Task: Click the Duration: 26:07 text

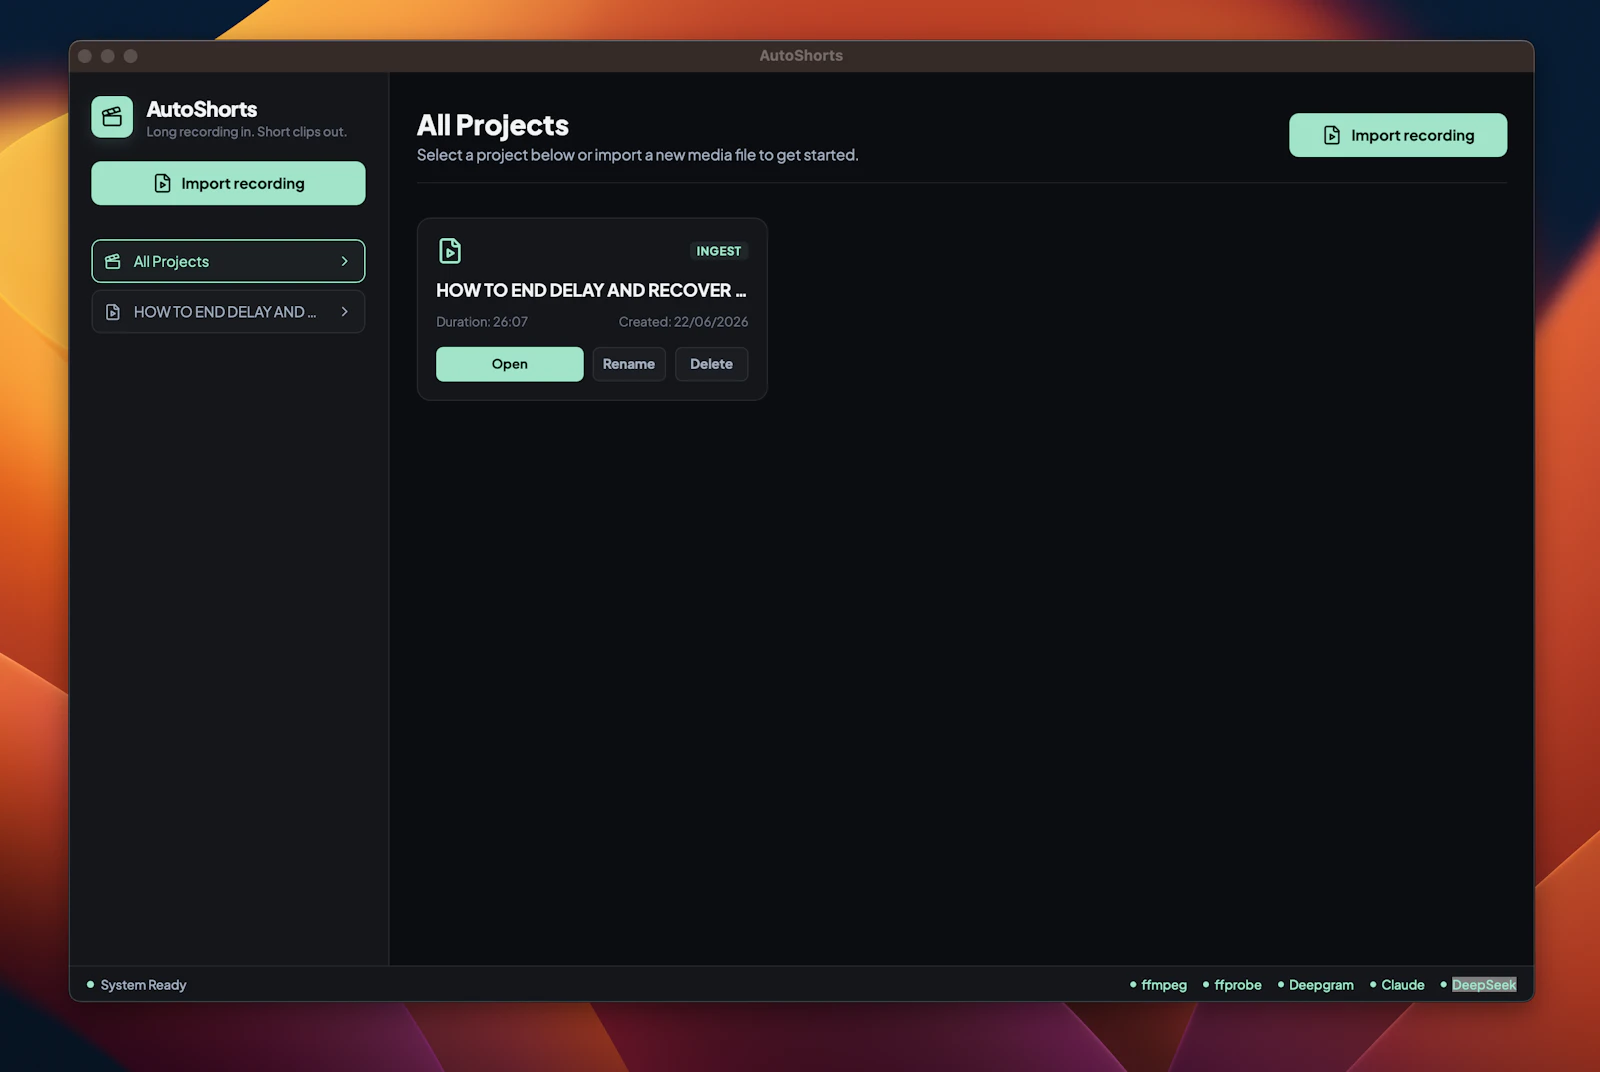Action: click(x=482, y=322)
